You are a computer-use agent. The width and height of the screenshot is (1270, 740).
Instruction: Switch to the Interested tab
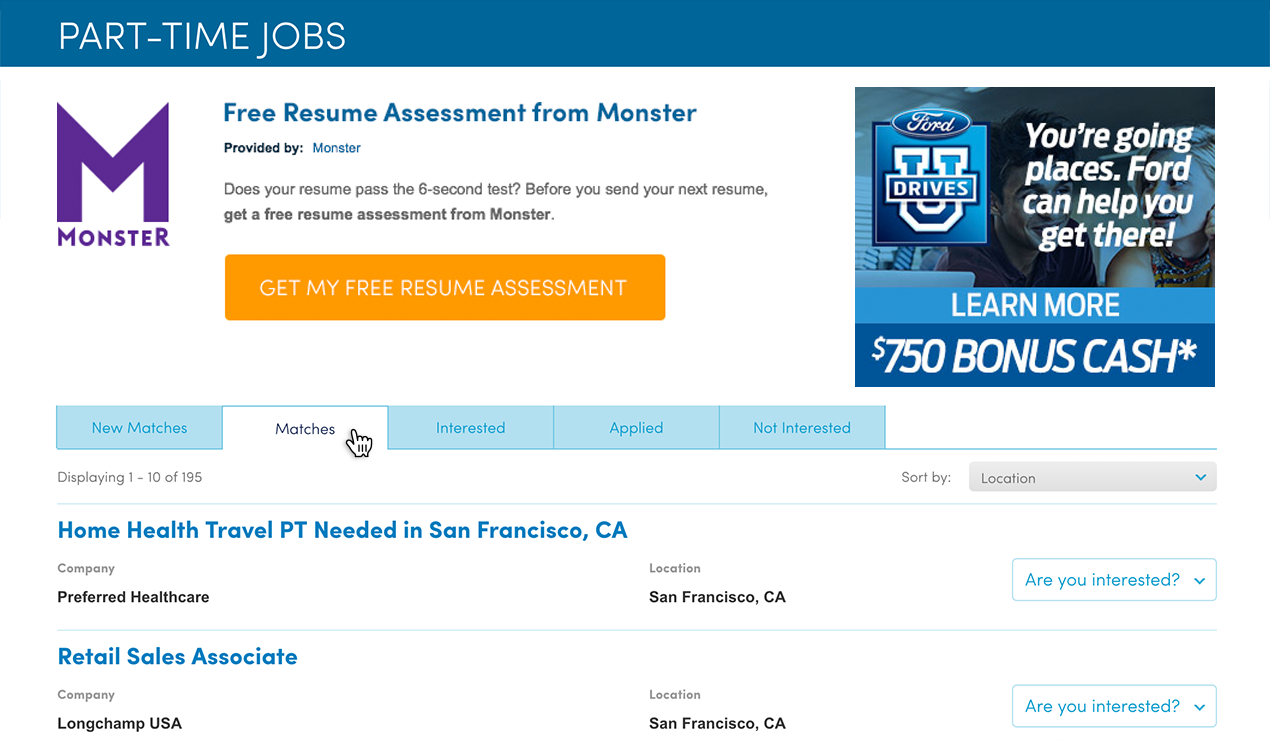click(470, 428)
